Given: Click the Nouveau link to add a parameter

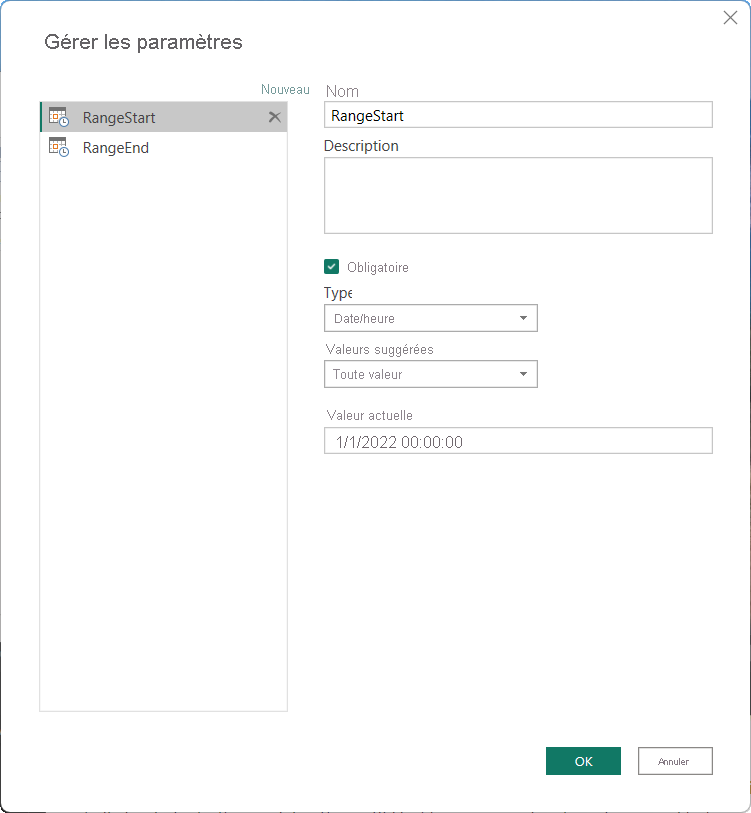Looking at the screenshot, I should pos(285,89).
